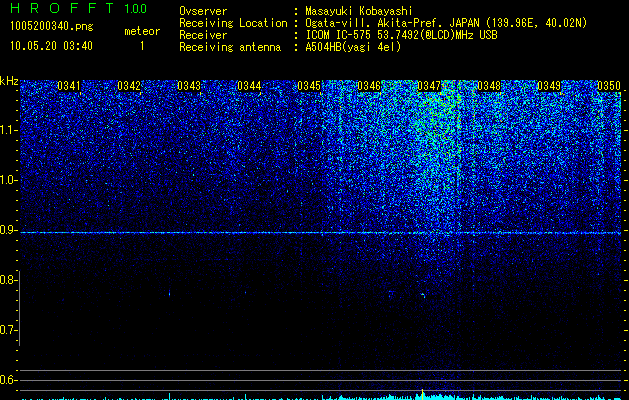Select the 0350 time marker
The height and width of the screenshot is (400, 629).
click(609, 86)
